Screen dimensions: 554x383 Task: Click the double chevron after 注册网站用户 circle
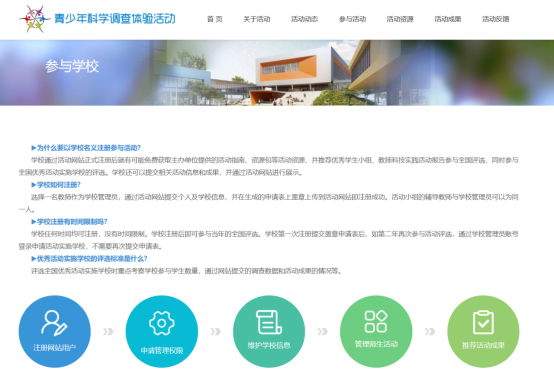pyautogui.click(x=108, y=331)
